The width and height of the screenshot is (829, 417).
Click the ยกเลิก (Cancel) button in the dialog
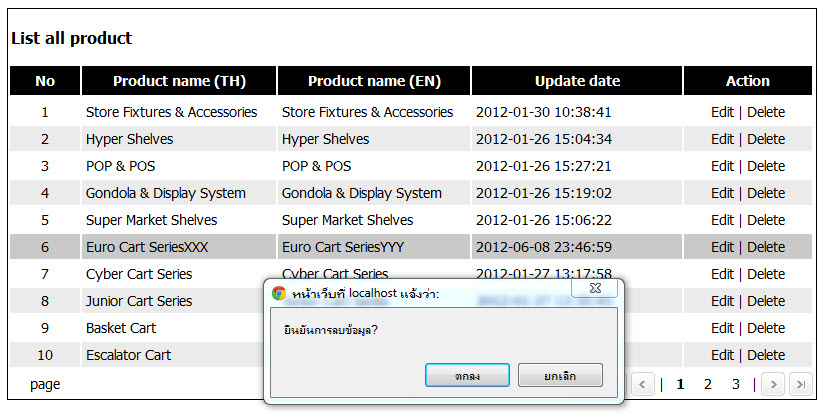(x=560, y=375)
